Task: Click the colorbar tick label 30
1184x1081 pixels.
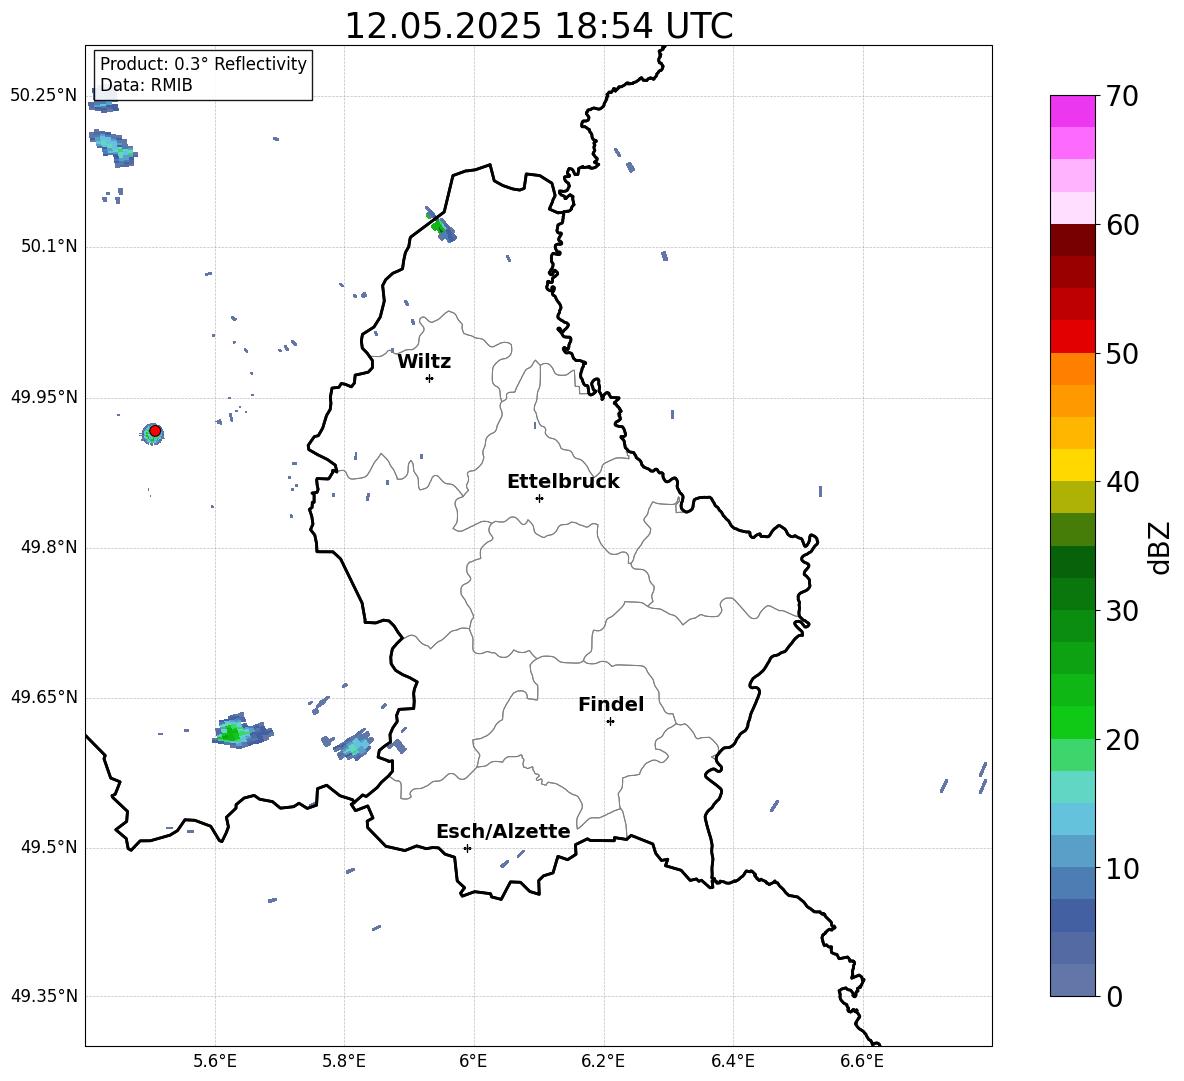Action: point(1123,611)
